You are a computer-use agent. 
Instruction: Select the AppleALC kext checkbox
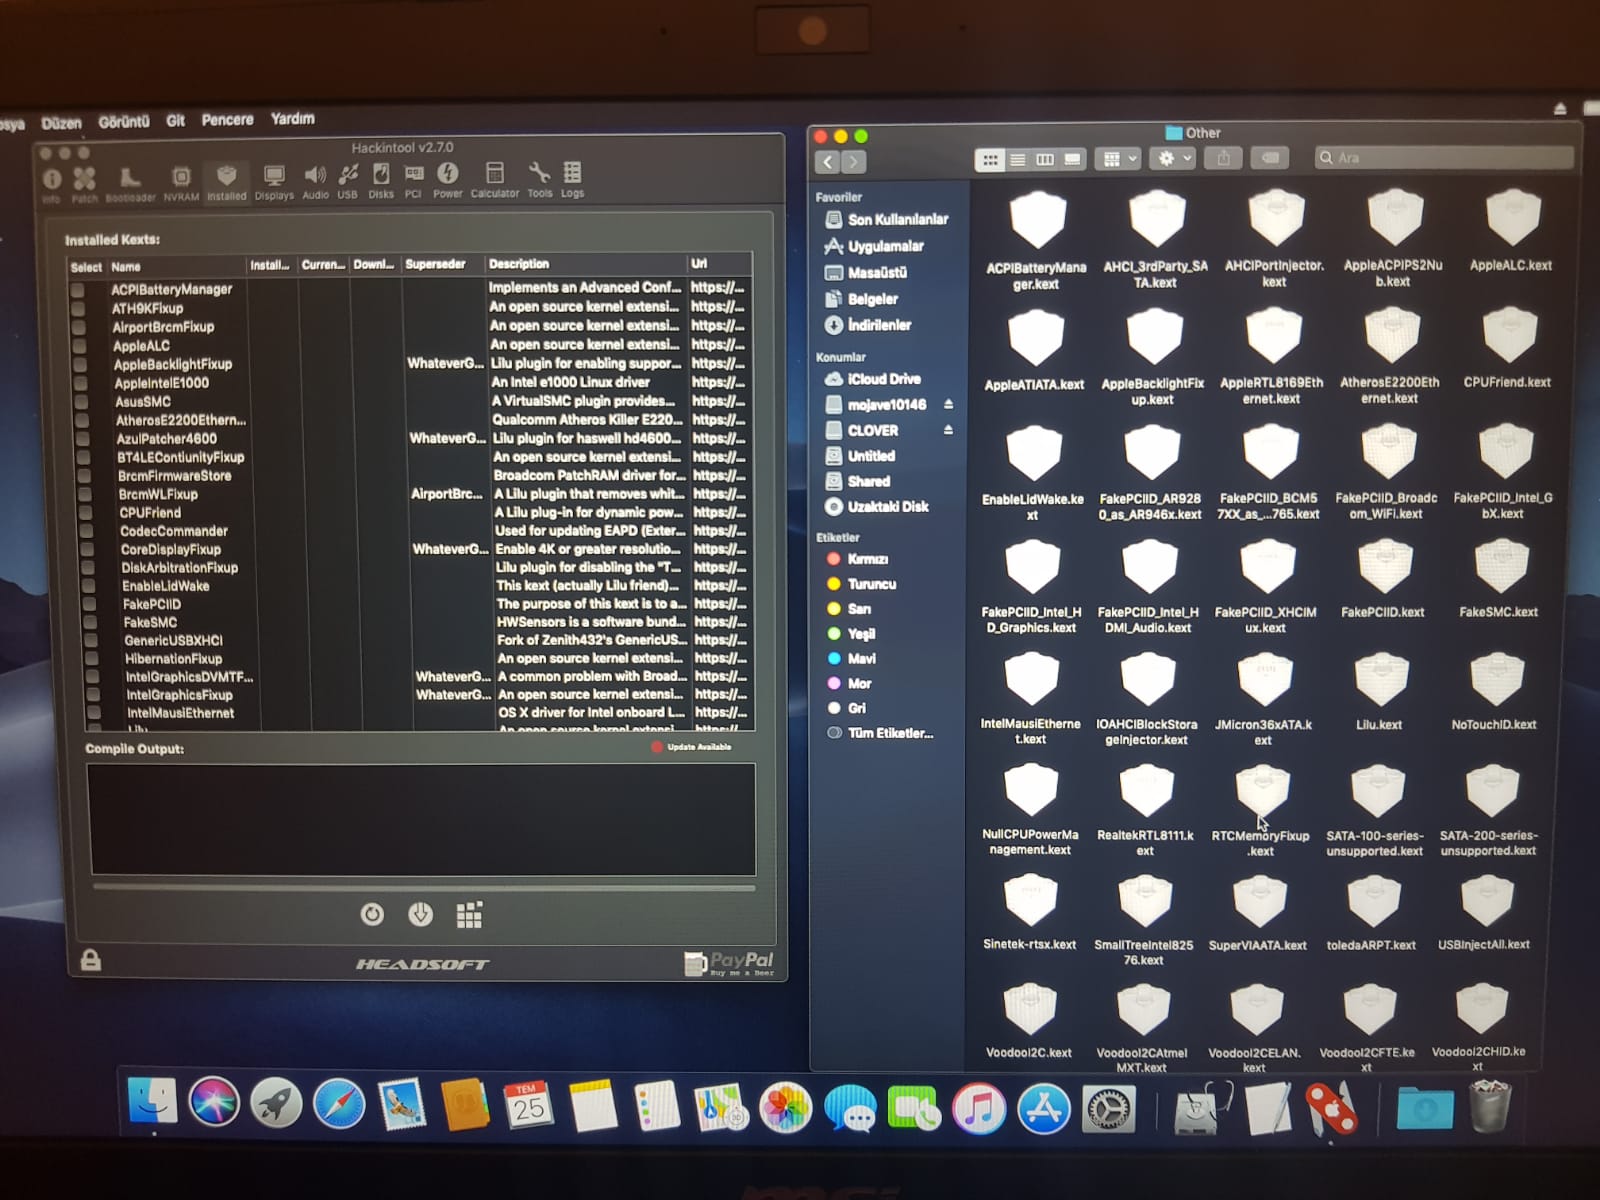(79, 346)
